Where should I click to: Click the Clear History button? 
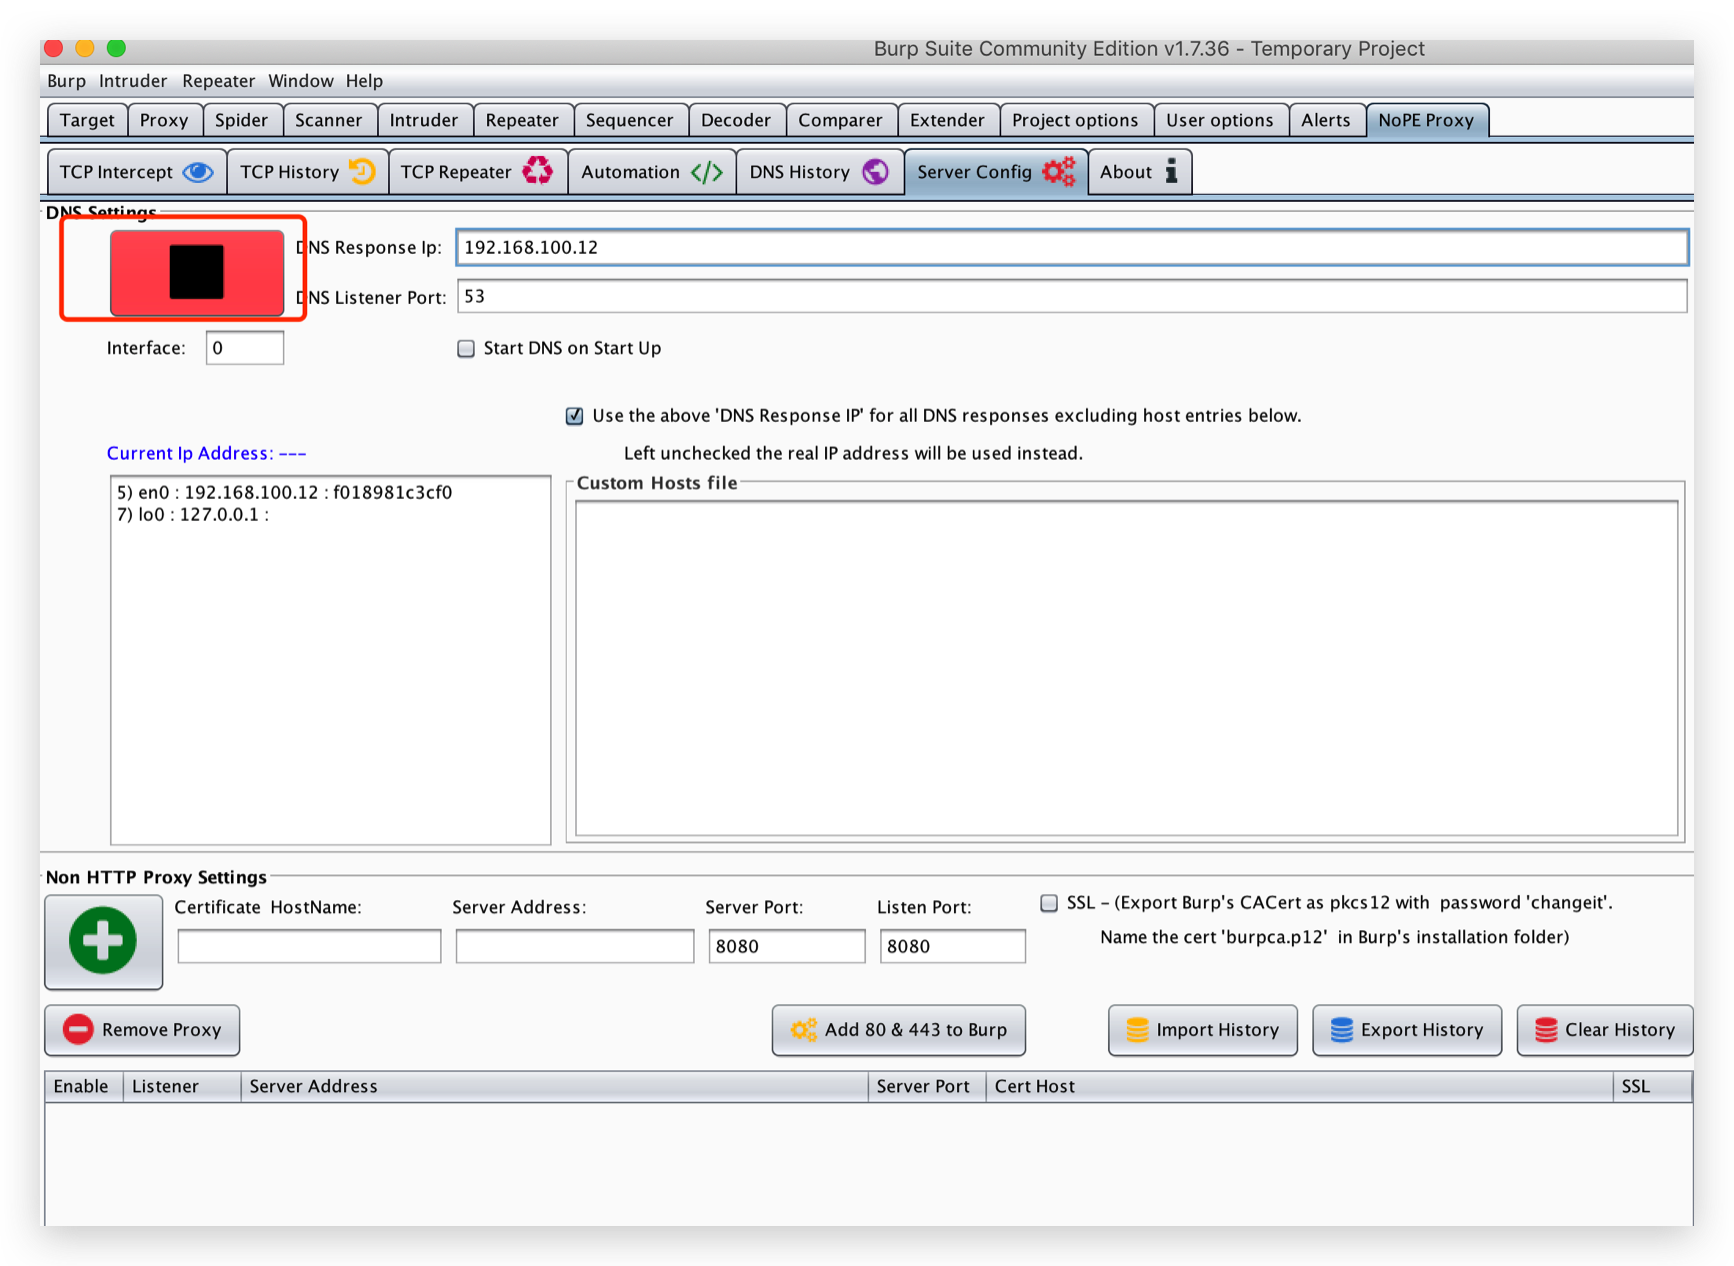(x=1605, y=1030)
